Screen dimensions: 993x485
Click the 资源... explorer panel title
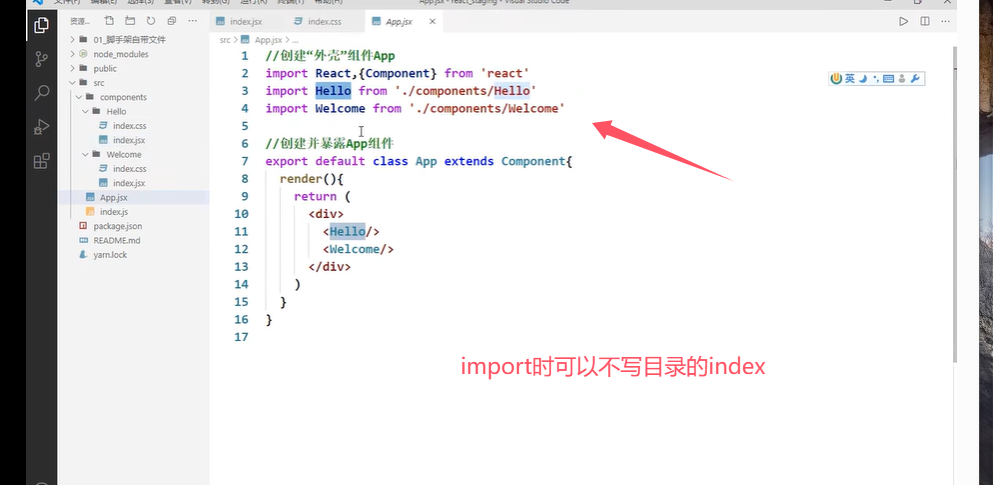pyautogui.click(x=80, y=22)
